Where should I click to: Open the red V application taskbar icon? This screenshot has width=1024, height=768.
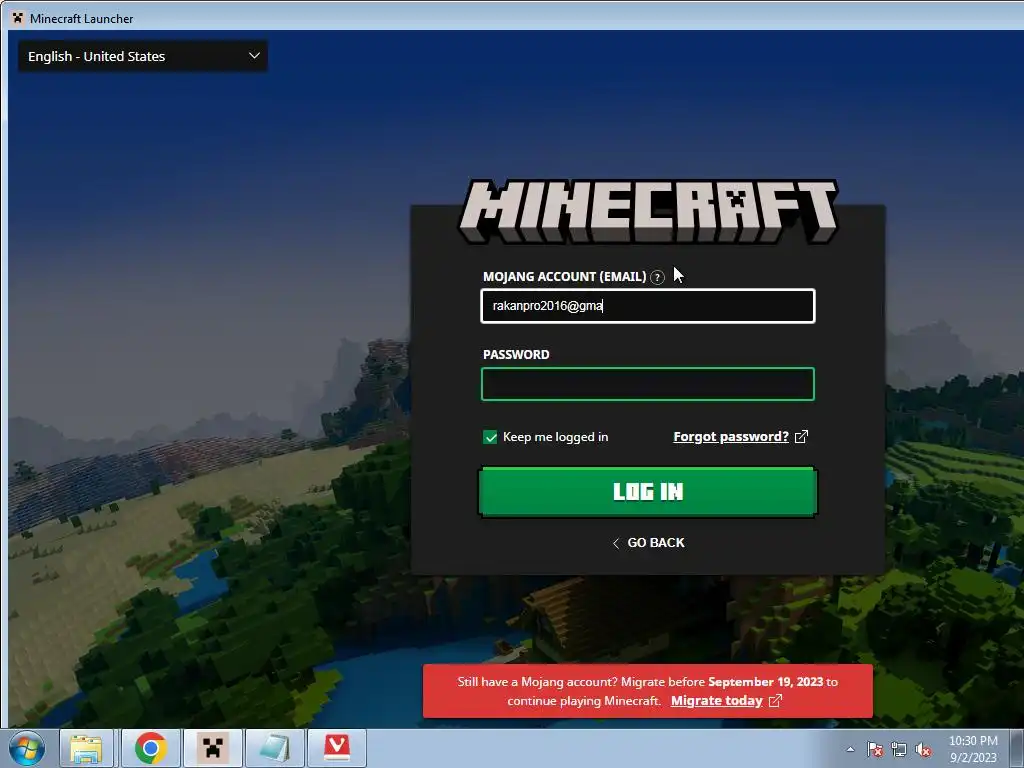point(337,748)
